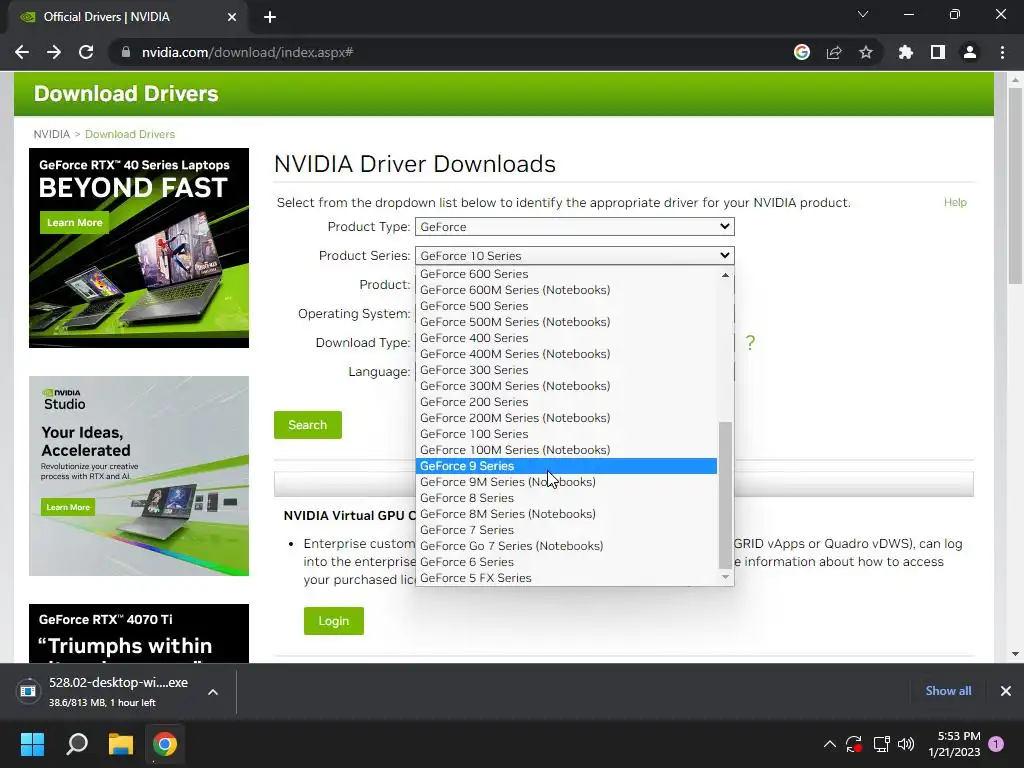Open the browser Extensions puzzle icon
The height and width of the screenshot is (768, 1024).
click(905, 52)
